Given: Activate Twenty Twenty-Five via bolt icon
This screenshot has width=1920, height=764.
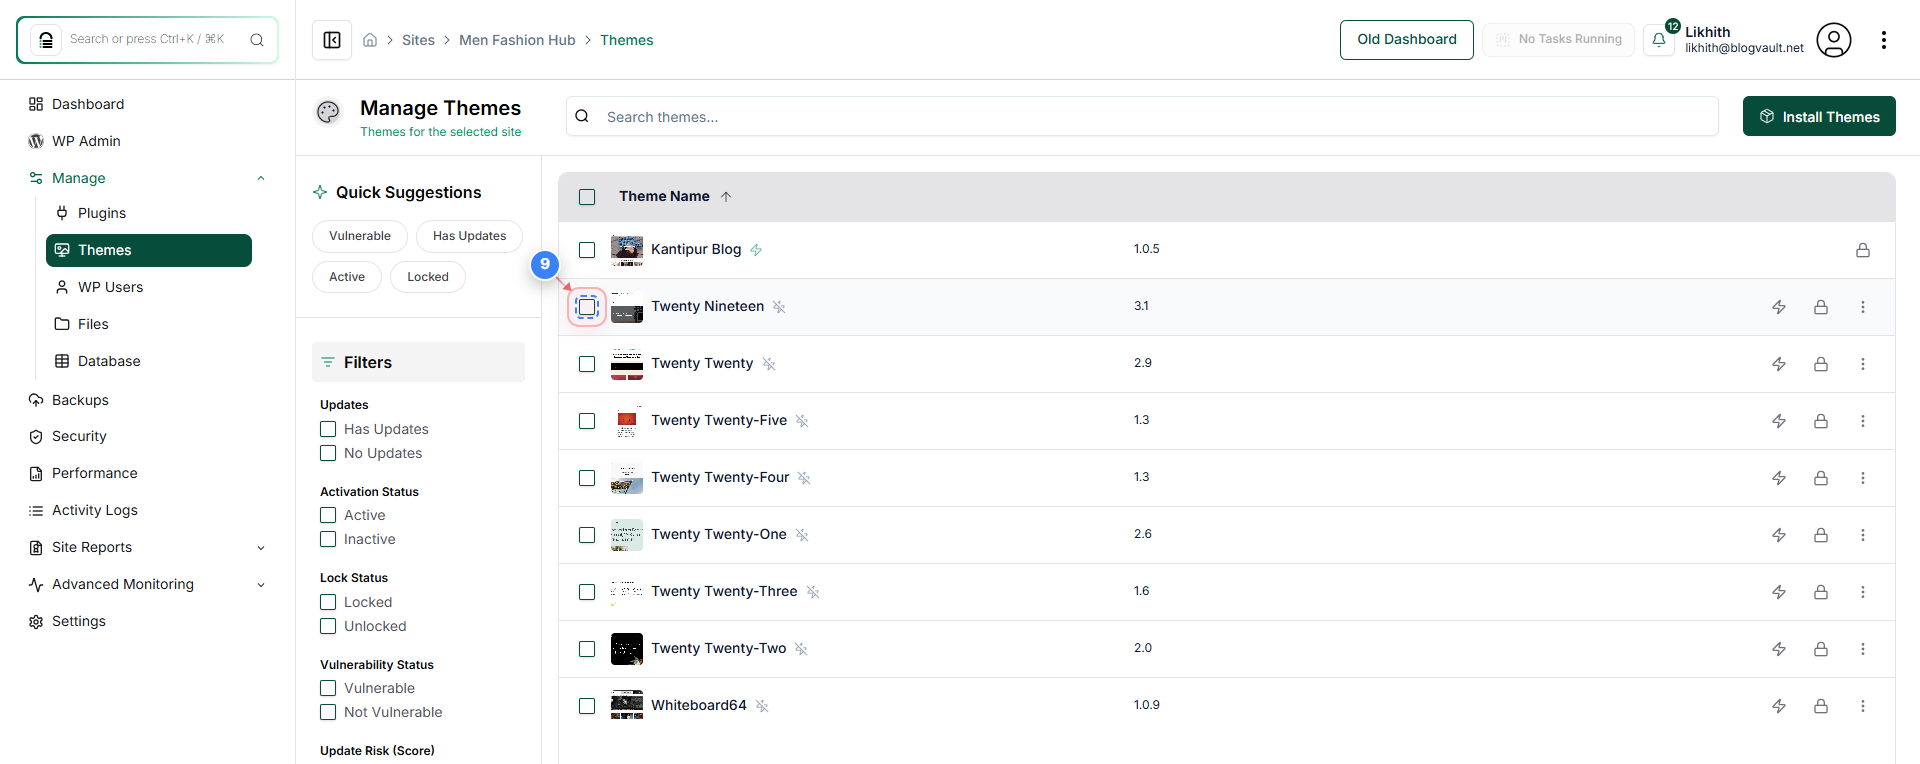Looking at the screenshot, I should point(1779,421).
